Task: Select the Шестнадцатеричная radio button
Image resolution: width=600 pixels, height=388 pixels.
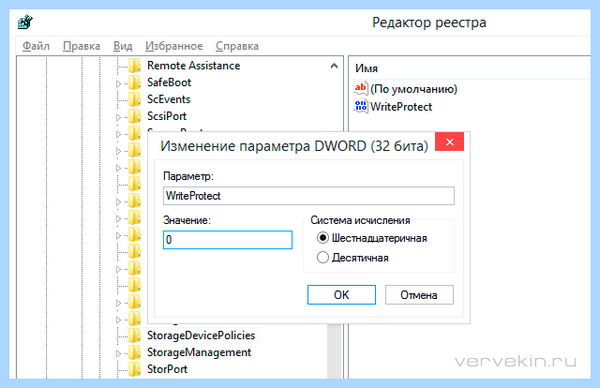Action: (x=323, y=238)
